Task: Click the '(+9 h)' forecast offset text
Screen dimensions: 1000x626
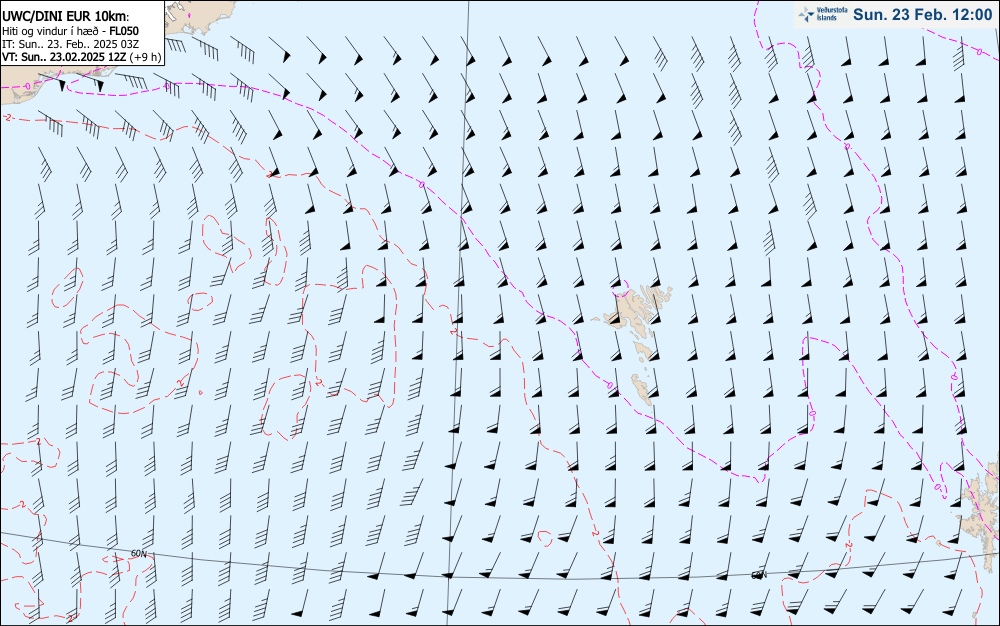Action: click(x=145, y=57)
